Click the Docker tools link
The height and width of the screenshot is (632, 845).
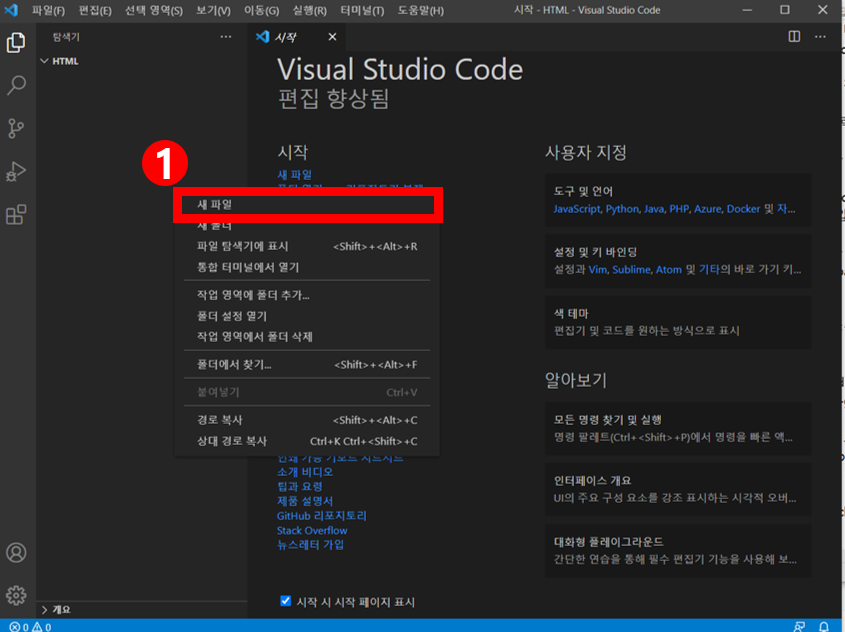pos(743,209)
